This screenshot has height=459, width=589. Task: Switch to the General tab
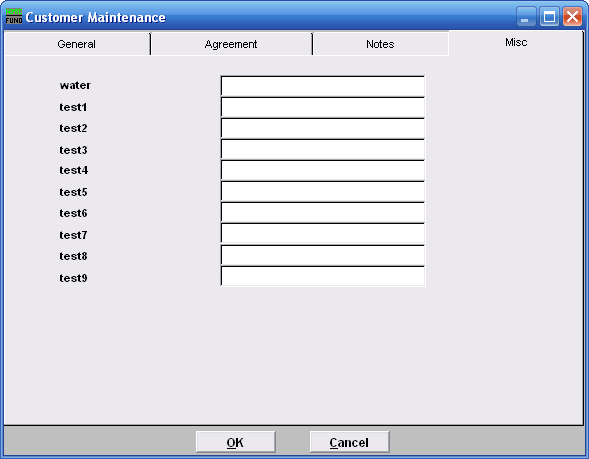click(77, 44)
